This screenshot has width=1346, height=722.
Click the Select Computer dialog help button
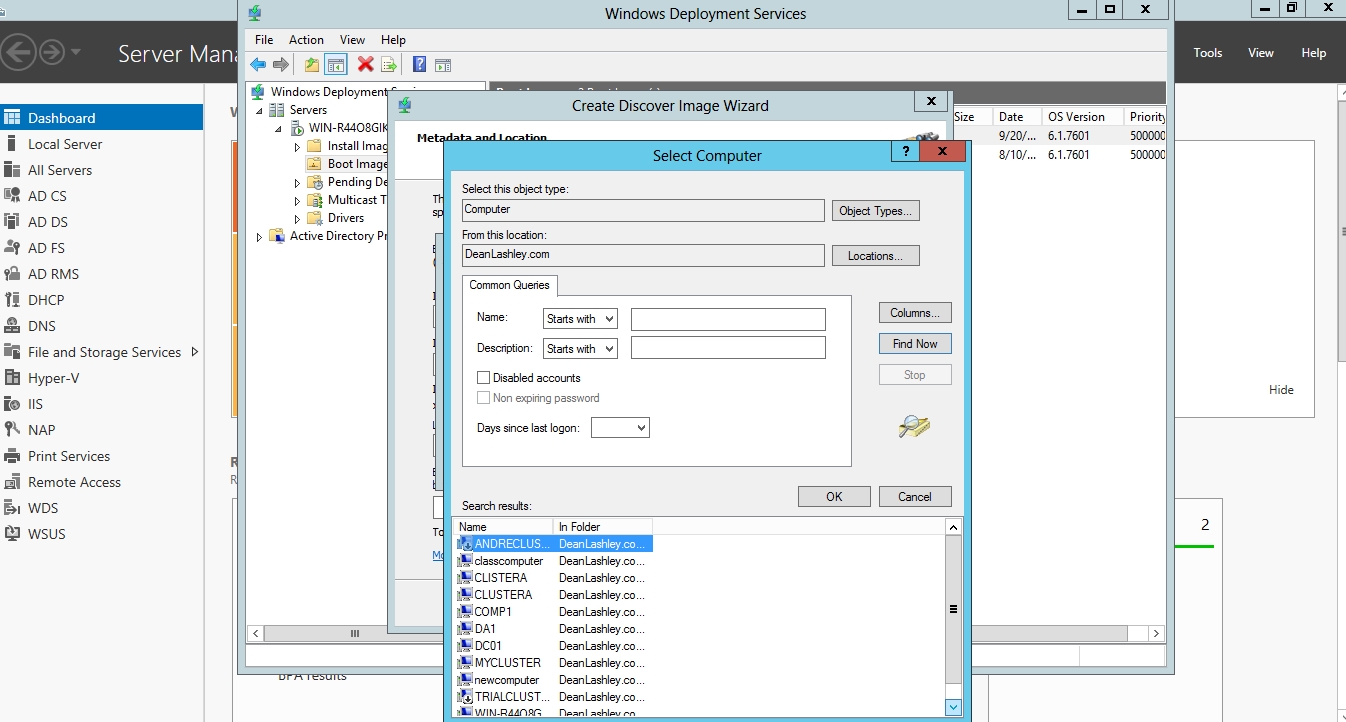click(x=905, y=152)
